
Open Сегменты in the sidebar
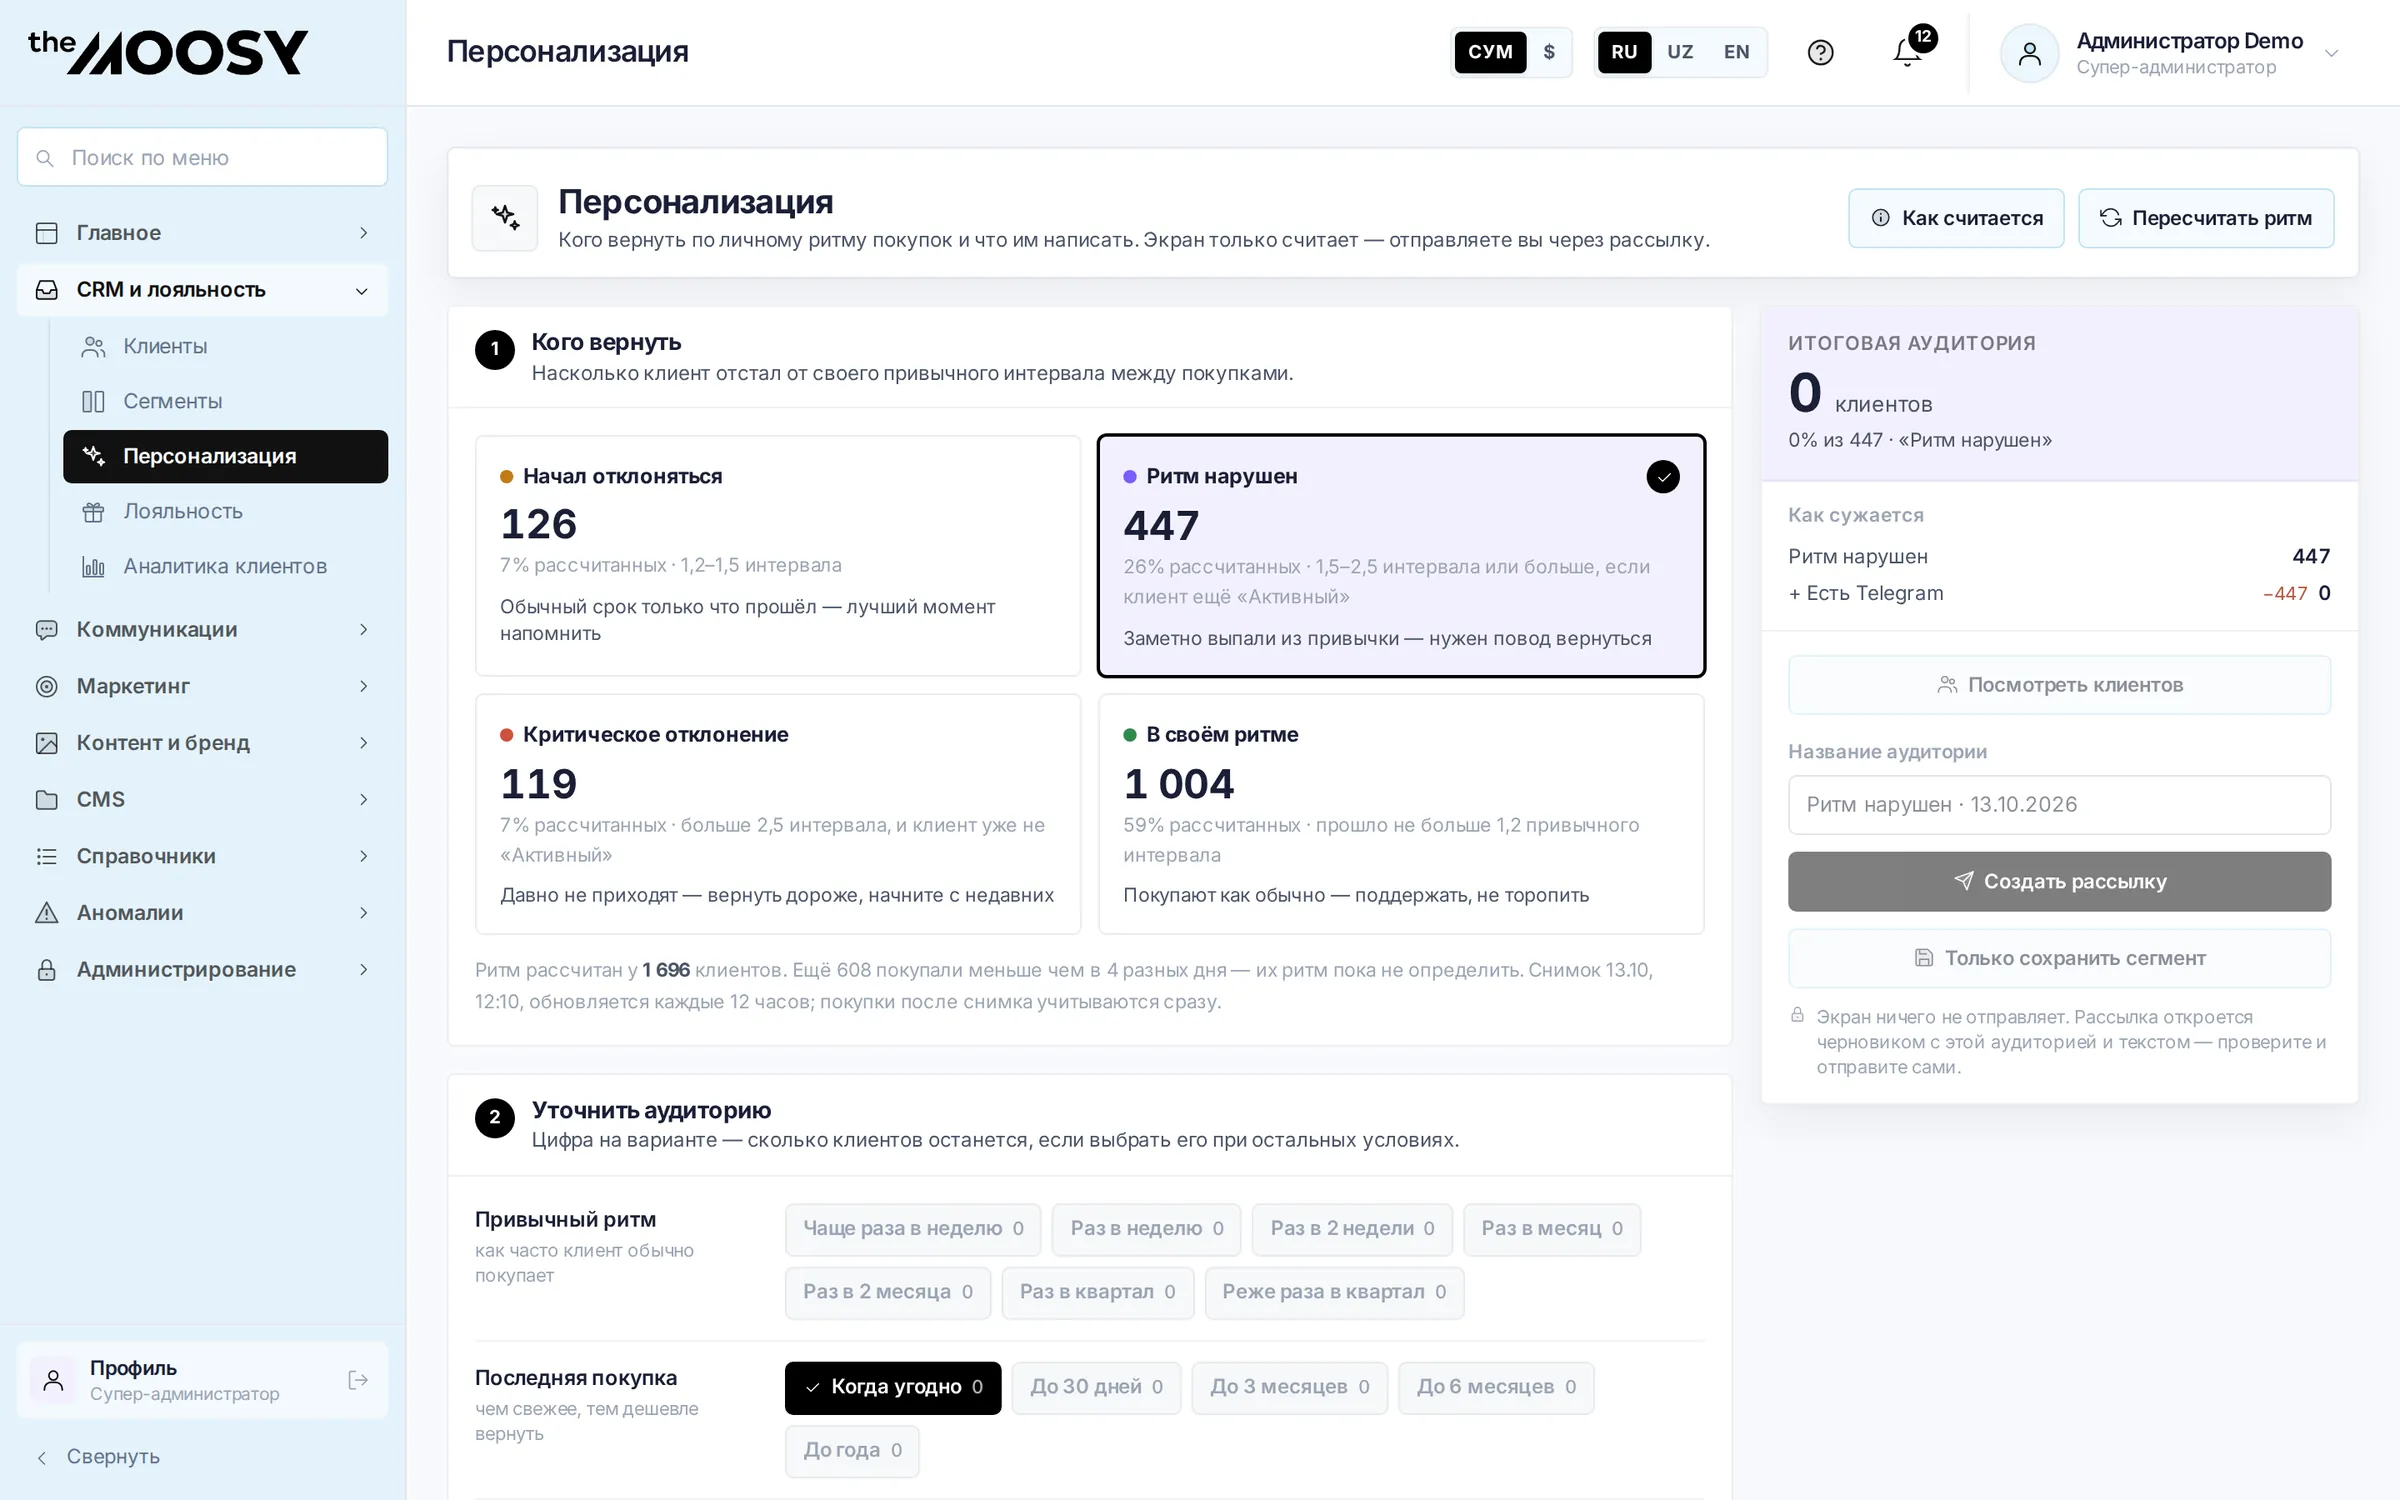[x=225, y=402]
